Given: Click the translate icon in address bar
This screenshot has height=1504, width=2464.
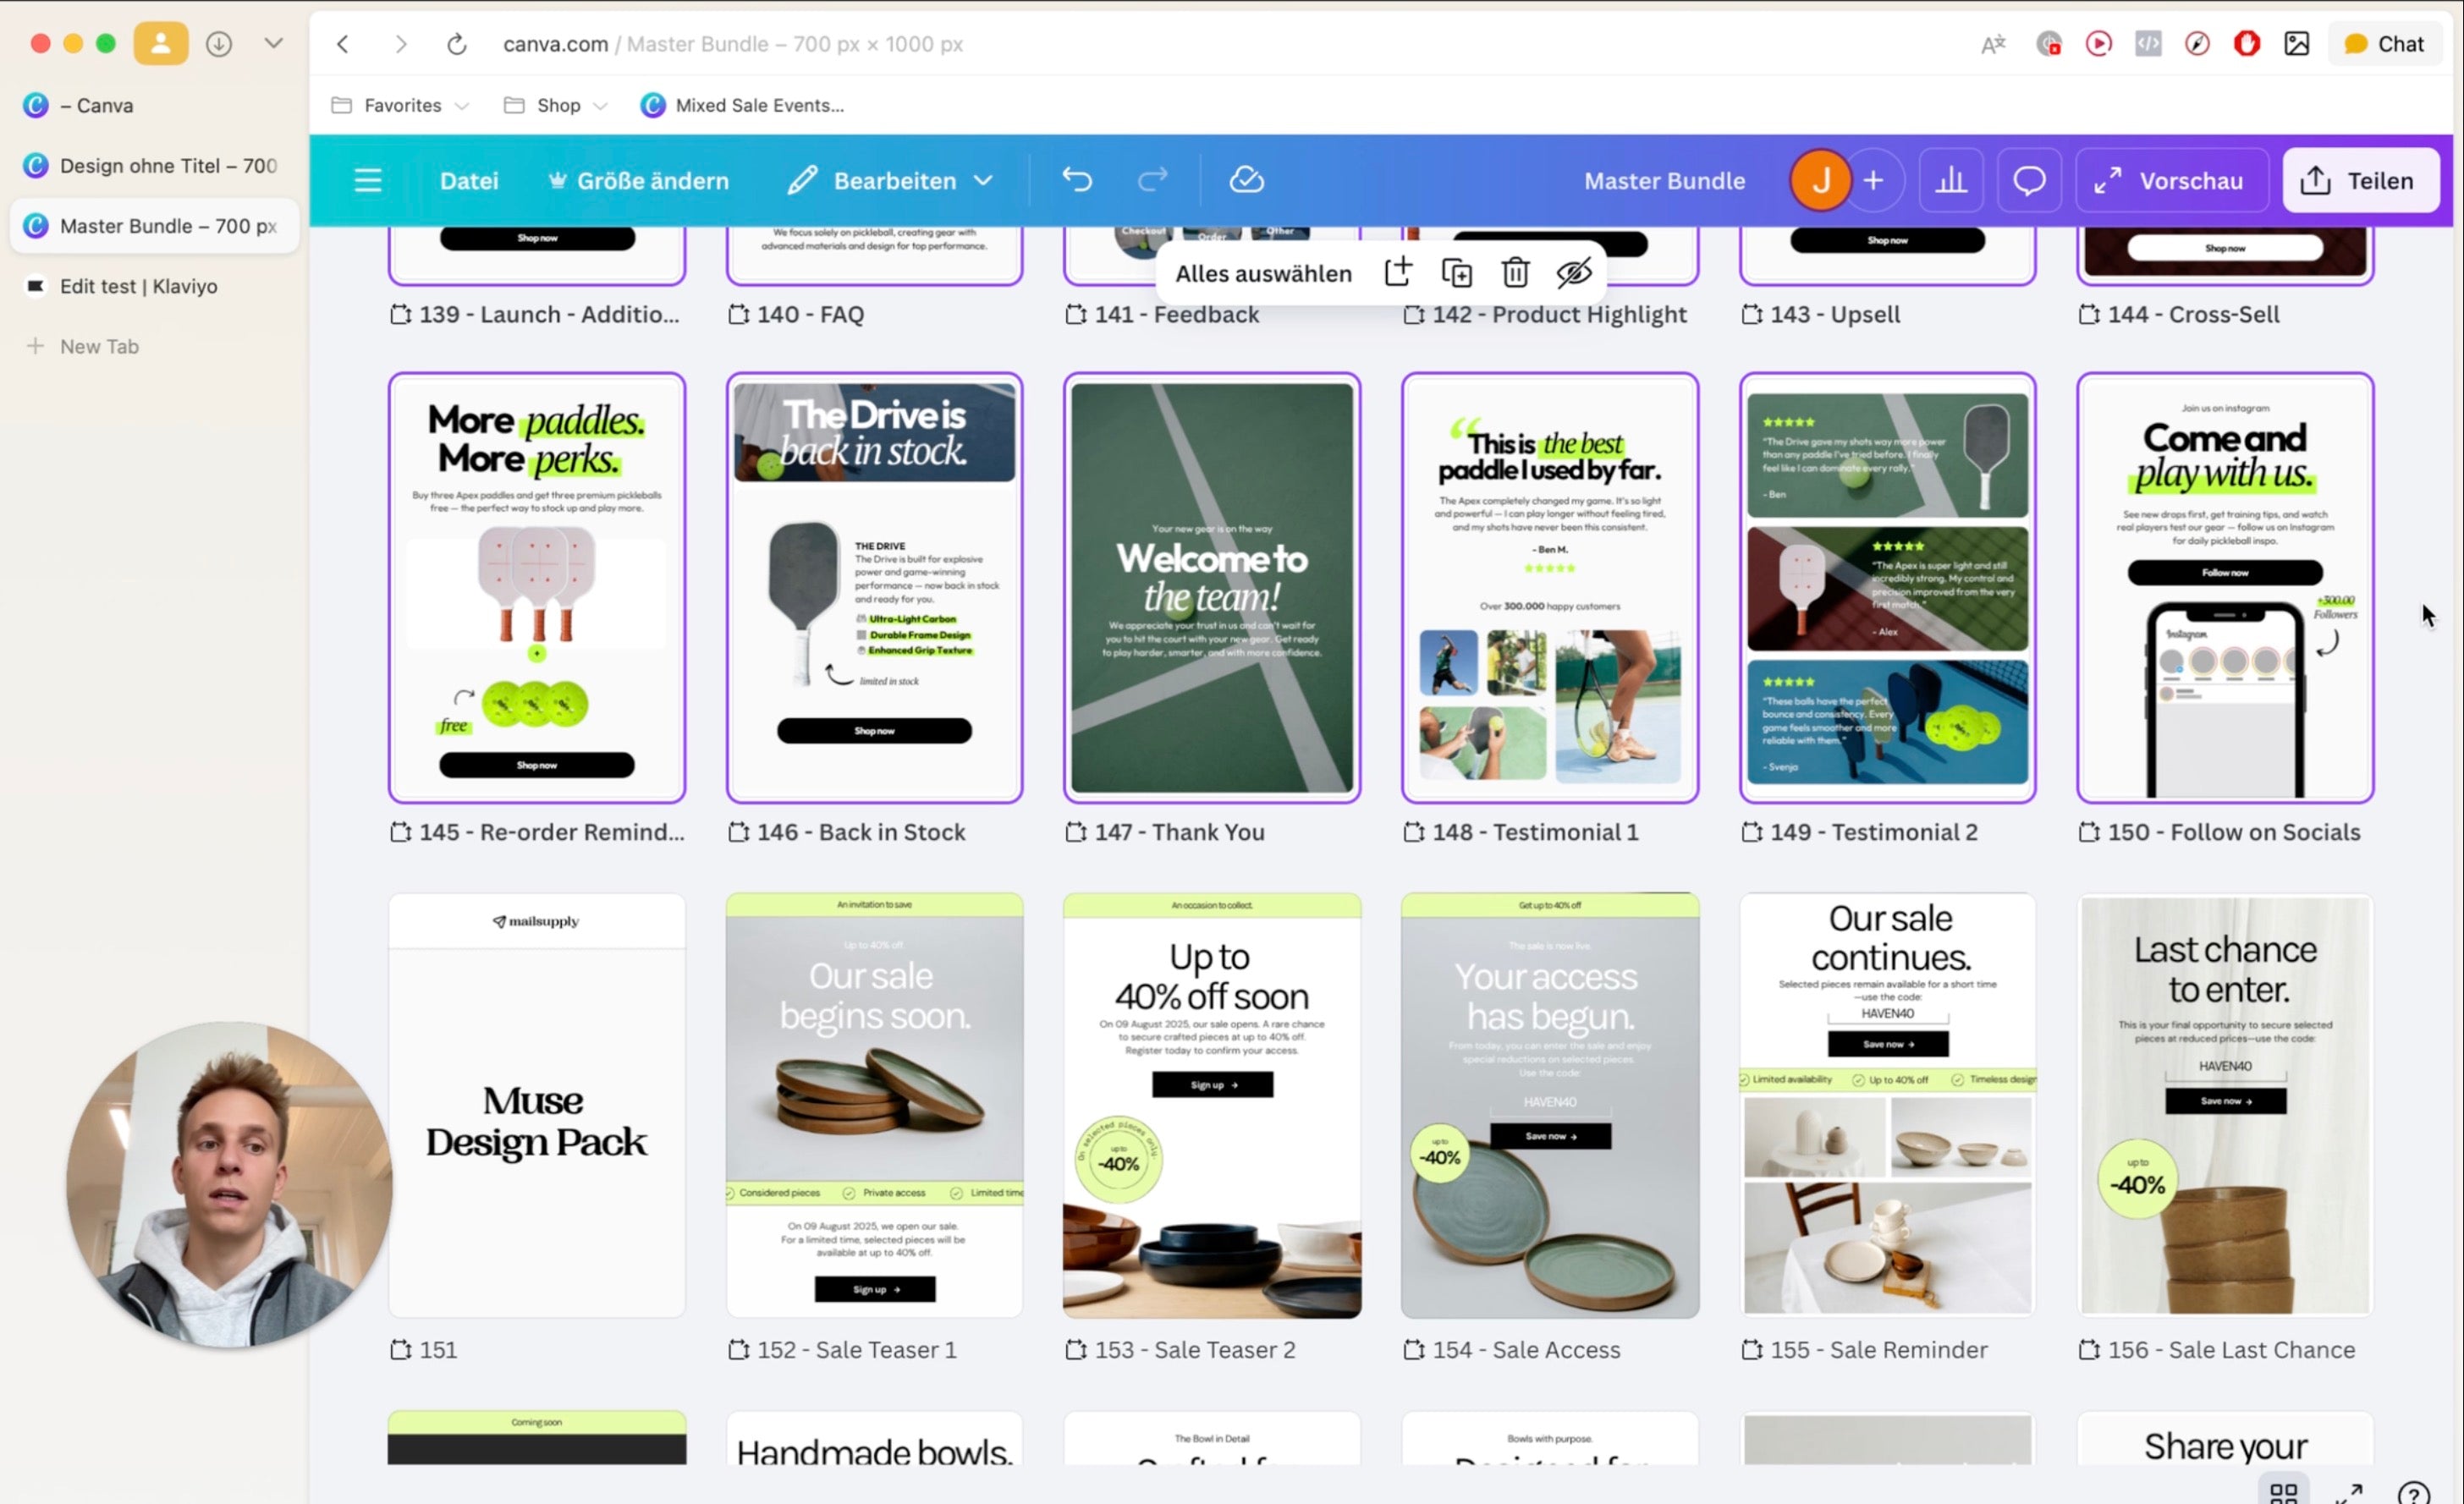Looking at the screenshot, I should pos(1993,44).
